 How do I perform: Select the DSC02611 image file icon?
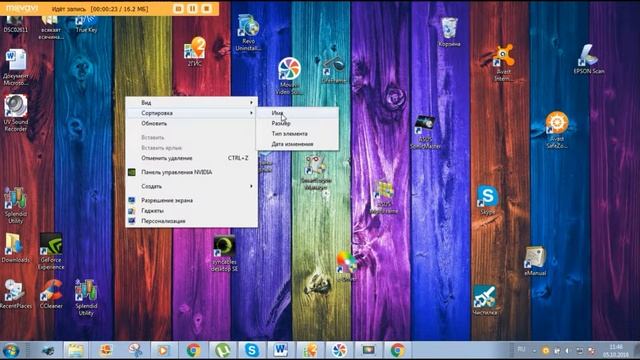16,24
